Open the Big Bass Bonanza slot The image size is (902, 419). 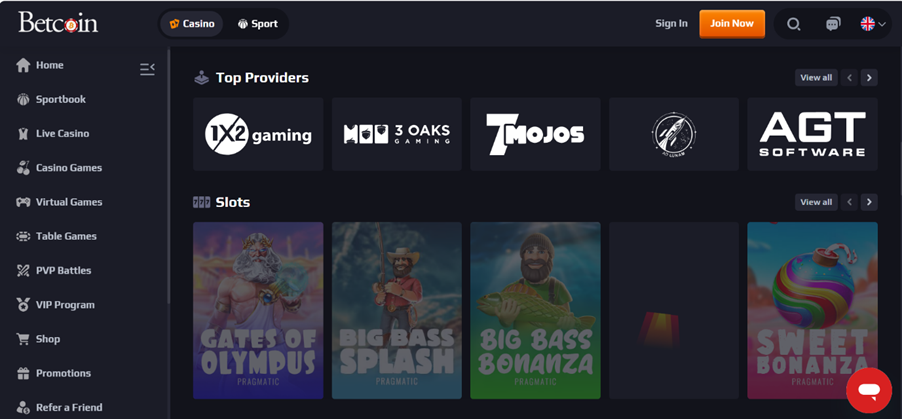coord(536,311)
